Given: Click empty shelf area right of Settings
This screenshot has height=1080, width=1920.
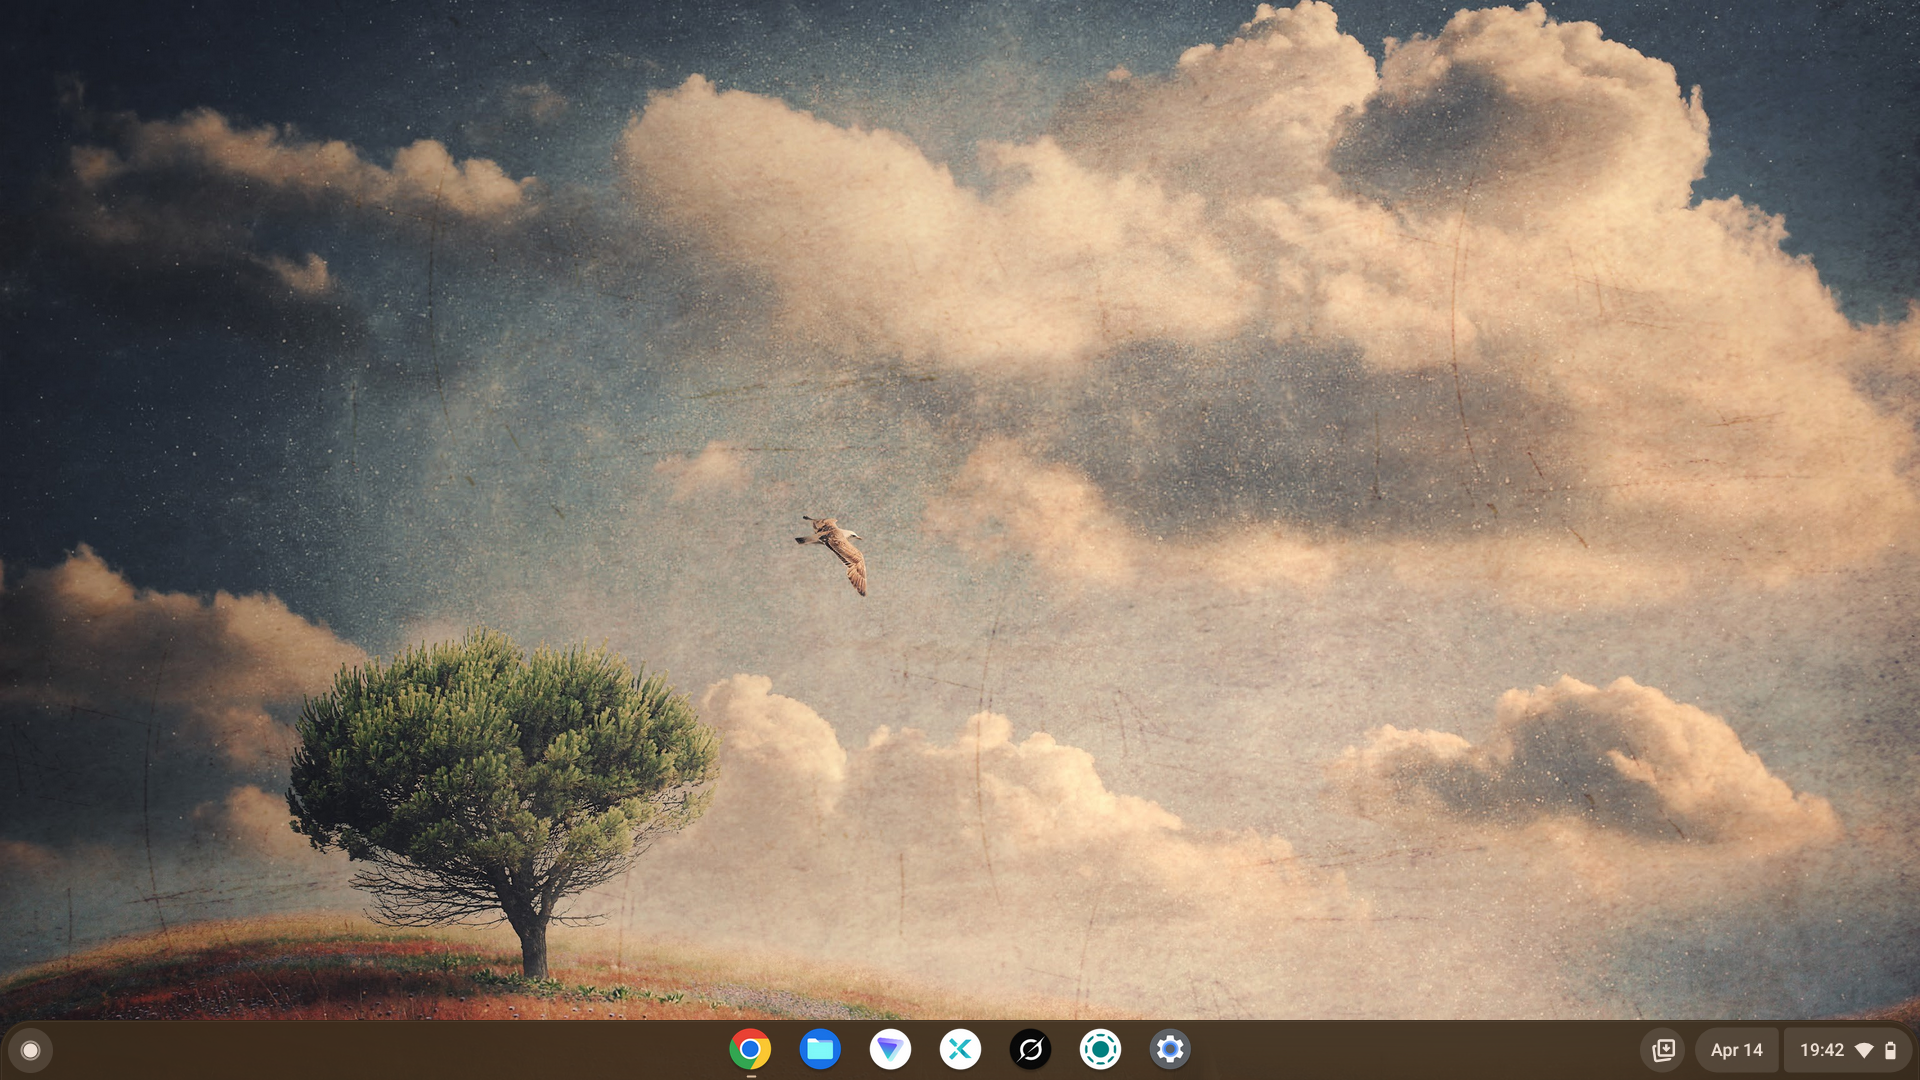Looking at the screenshot, I should (1400, 1050).
